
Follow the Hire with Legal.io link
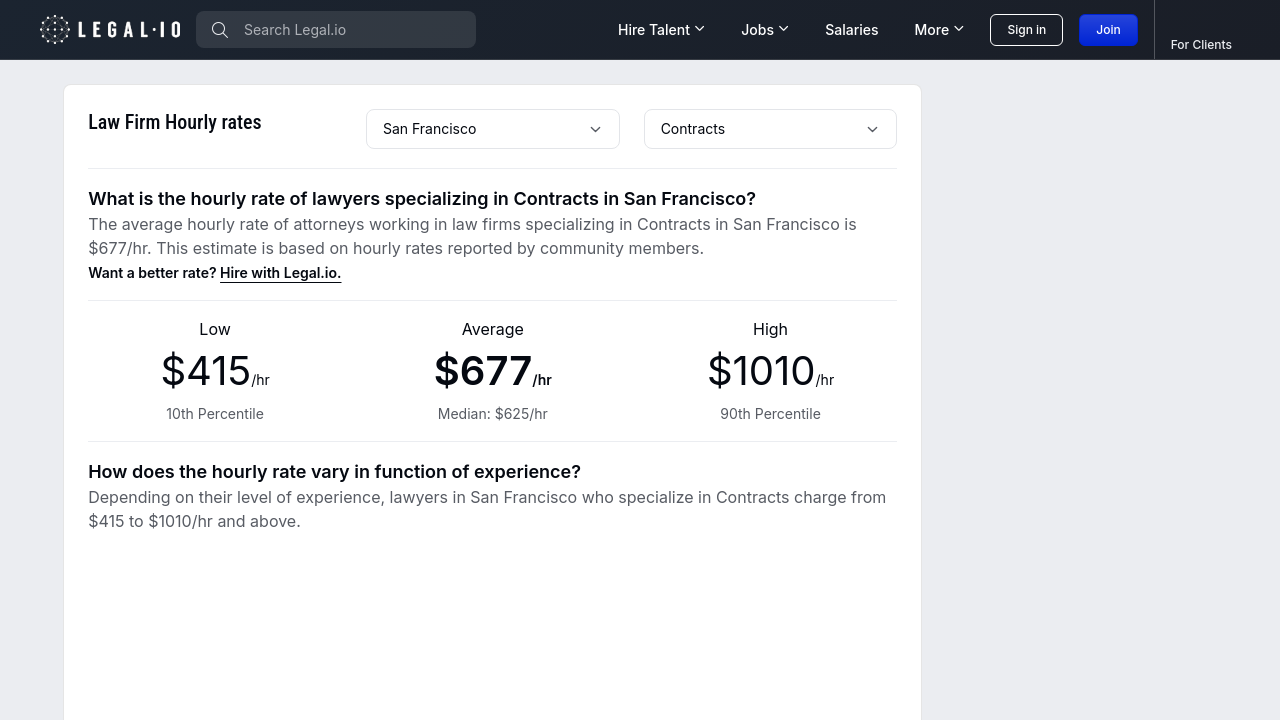pyautogui.click(x=280, y=273)
